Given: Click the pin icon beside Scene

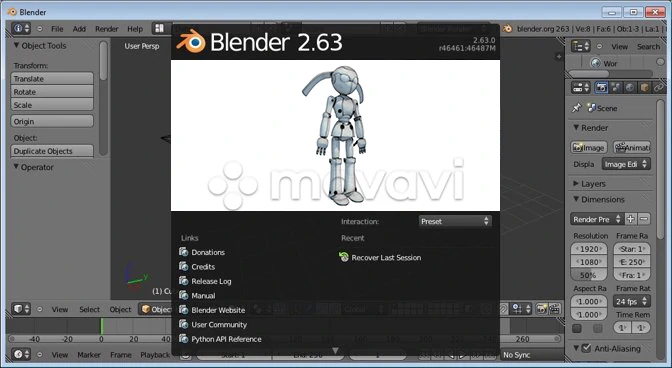Looking at the screenshot, I should tap(576, 108).
